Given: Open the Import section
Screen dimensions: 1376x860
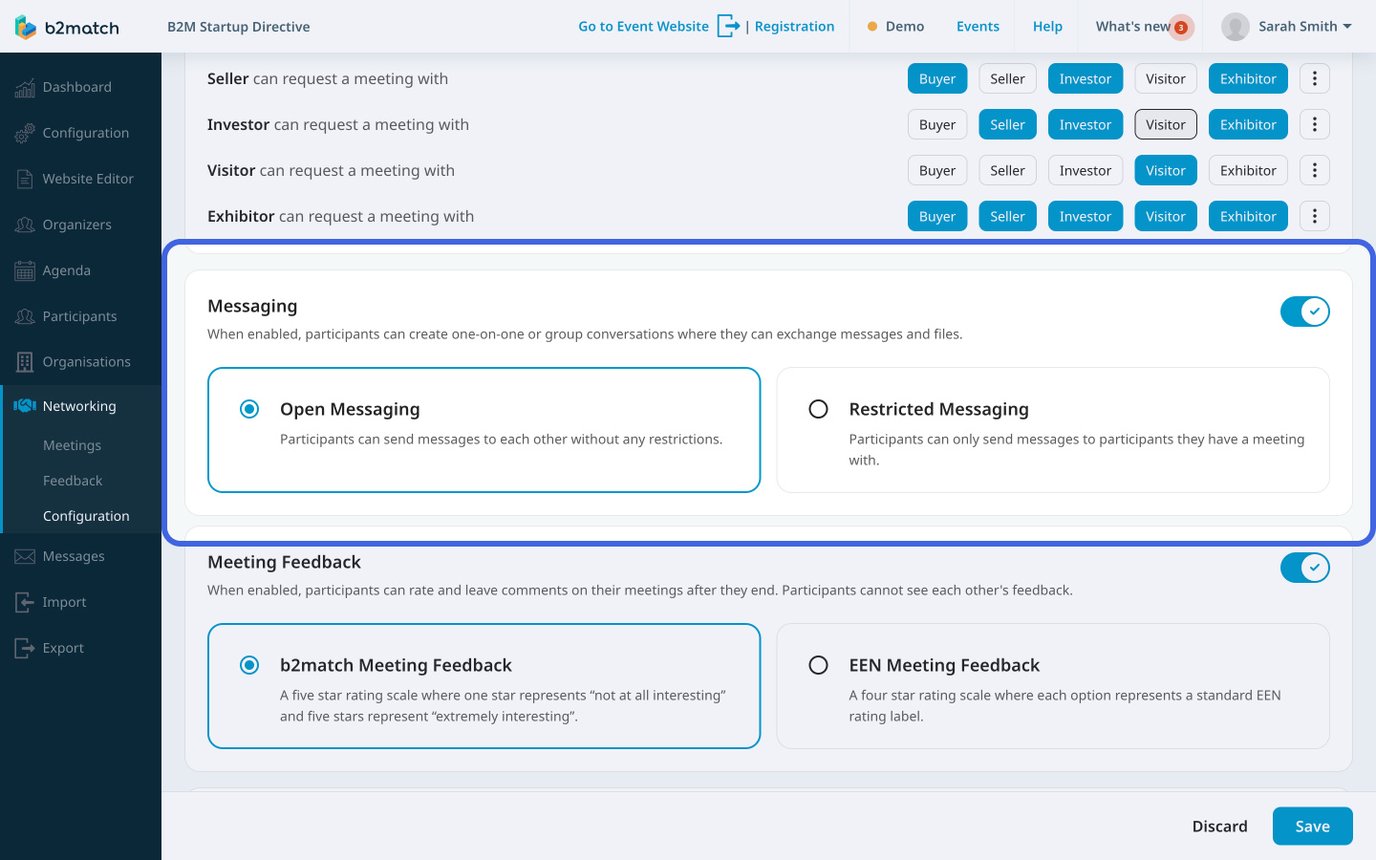Looking at the screenshot, I should [x=64, y=601].
